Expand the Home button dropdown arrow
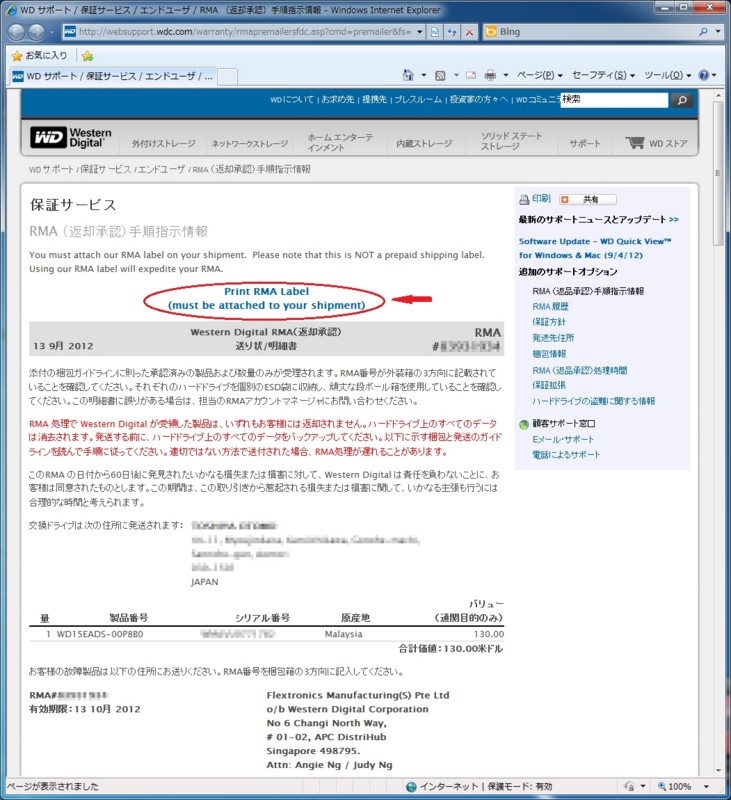The width and height of the screenshot is (731, 800). pyautogui.click(x=423, y=76)
